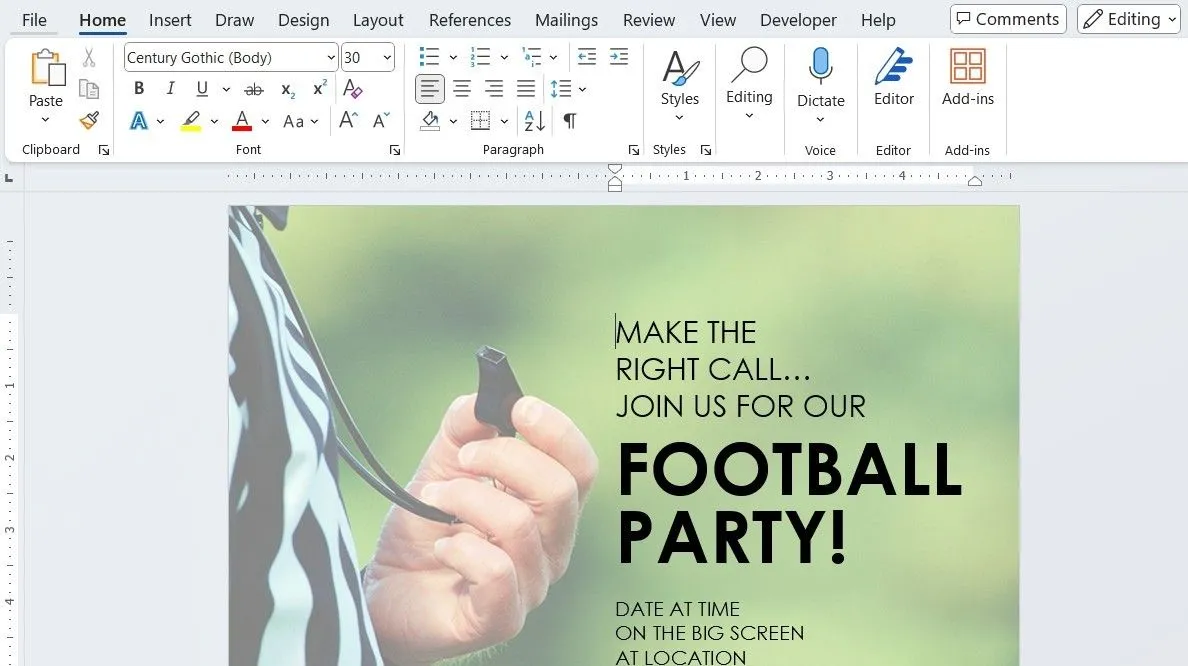Launch the Font settings dialog
The width and height of the screenshot is (1188, 666).
pyautogui.click(x=395, y=149)
